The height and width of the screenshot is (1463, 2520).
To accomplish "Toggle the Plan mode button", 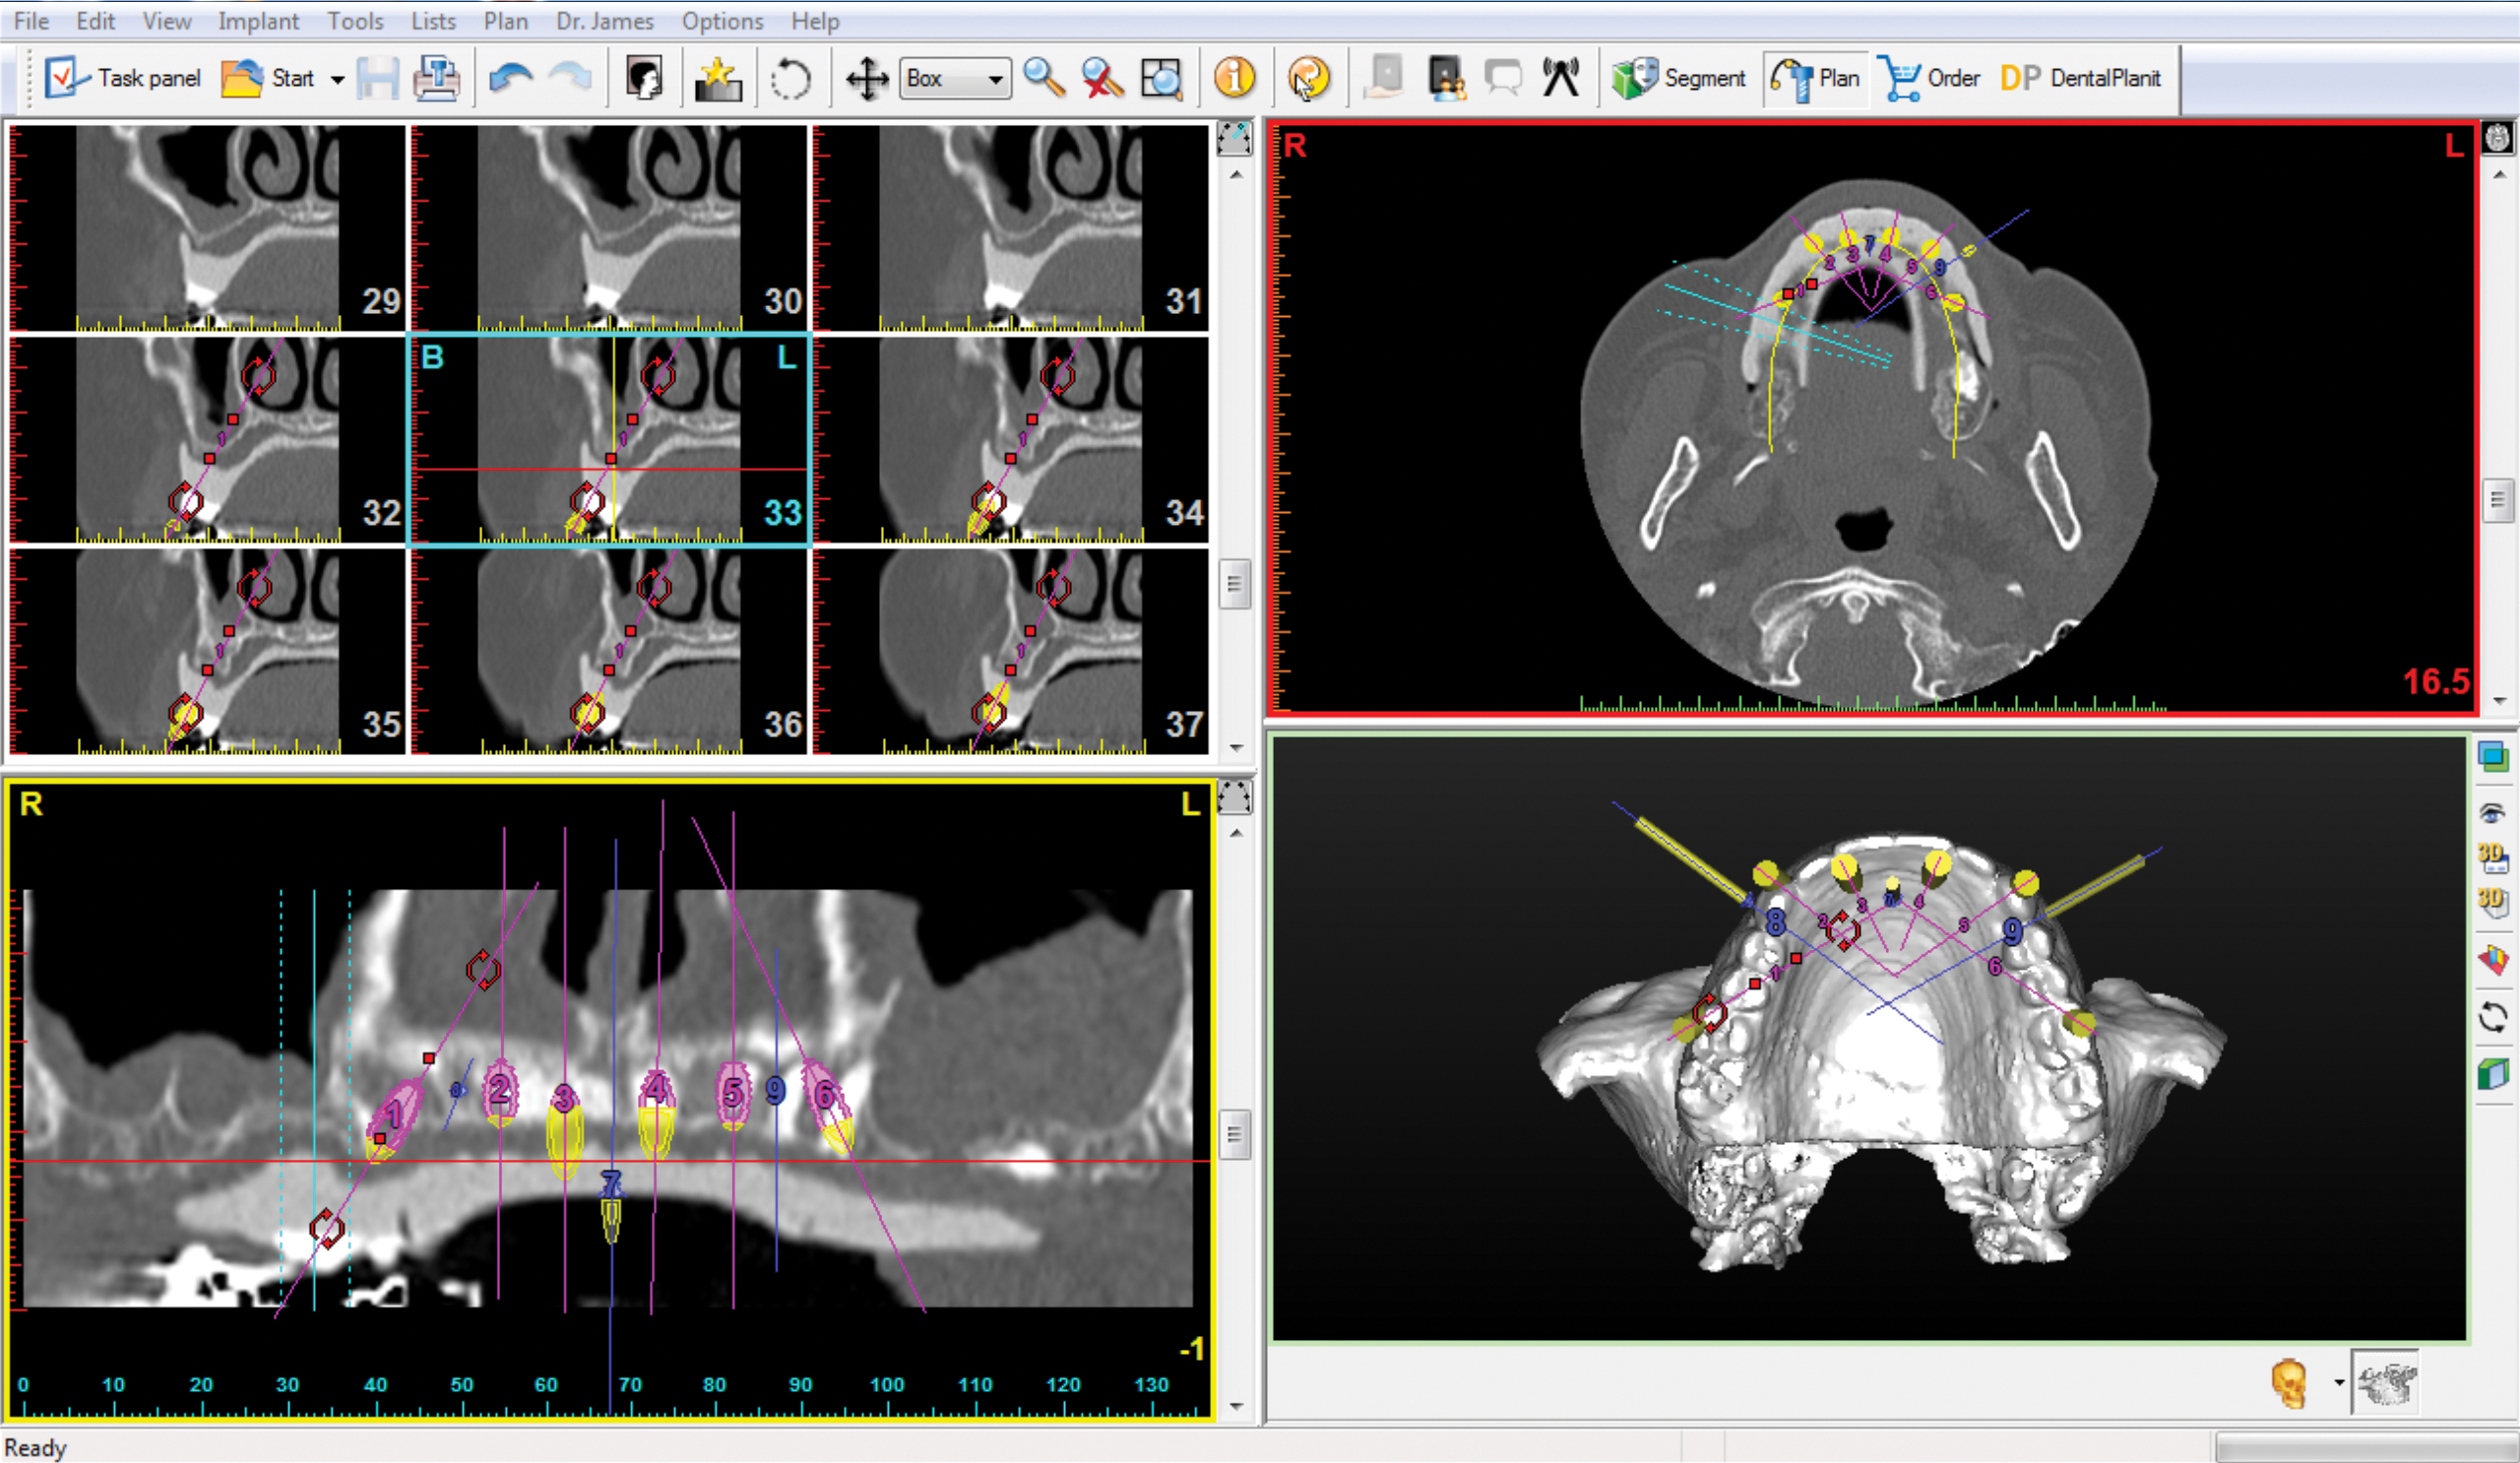I will pyautogui.click(x=1815, y=78).
